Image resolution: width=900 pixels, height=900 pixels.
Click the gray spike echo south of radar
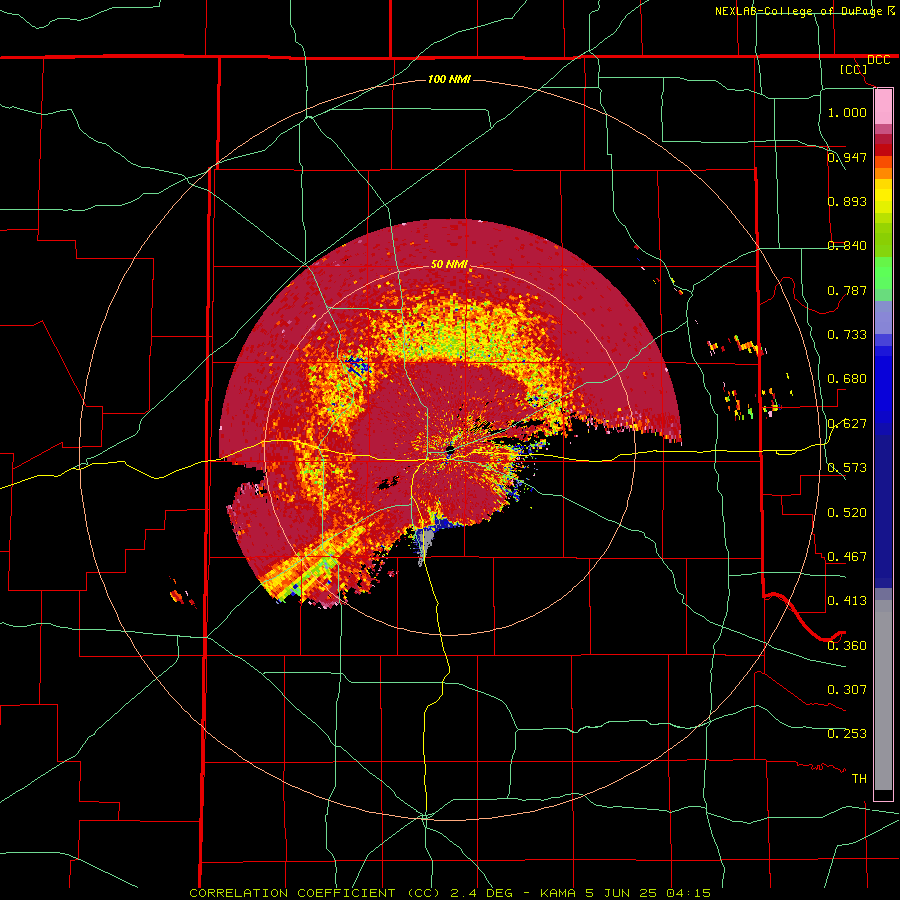tap(425, 544)
